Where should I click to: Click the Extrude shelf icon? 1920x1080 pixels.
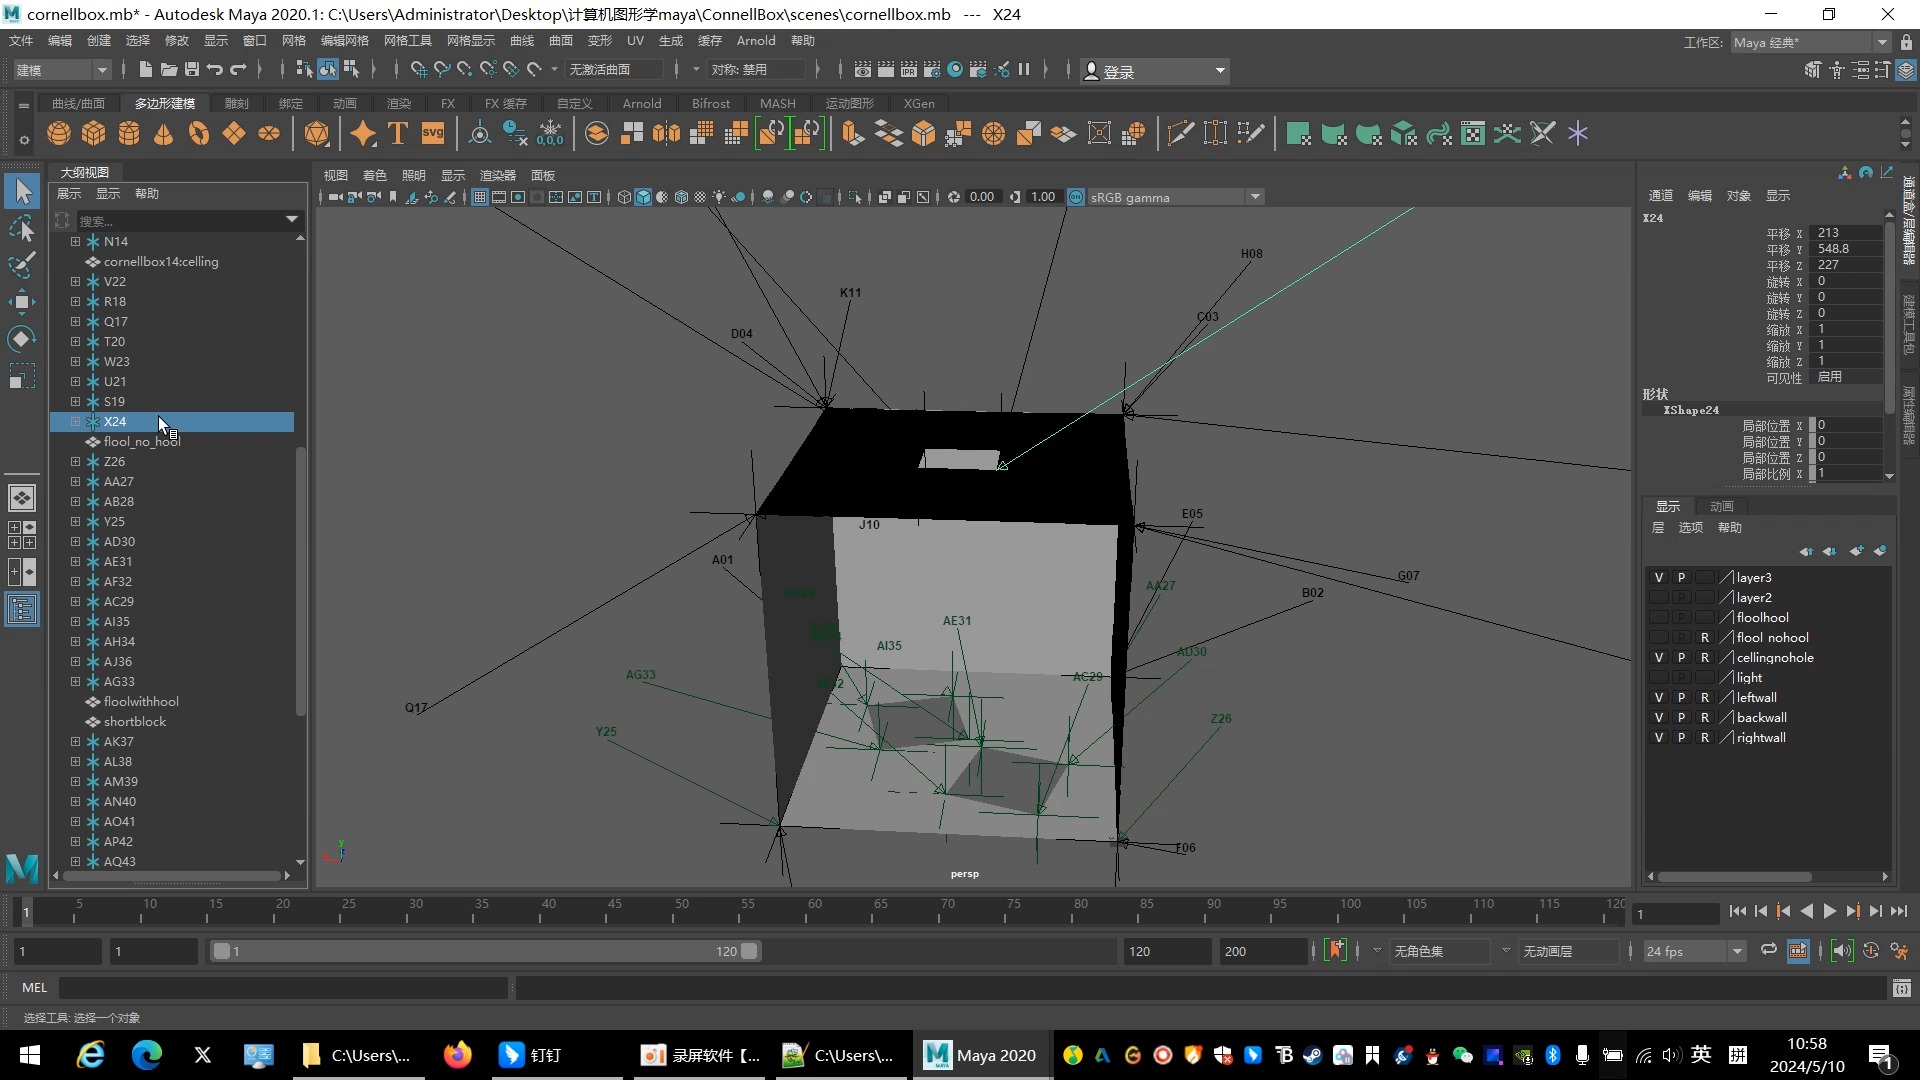[853, 133]
